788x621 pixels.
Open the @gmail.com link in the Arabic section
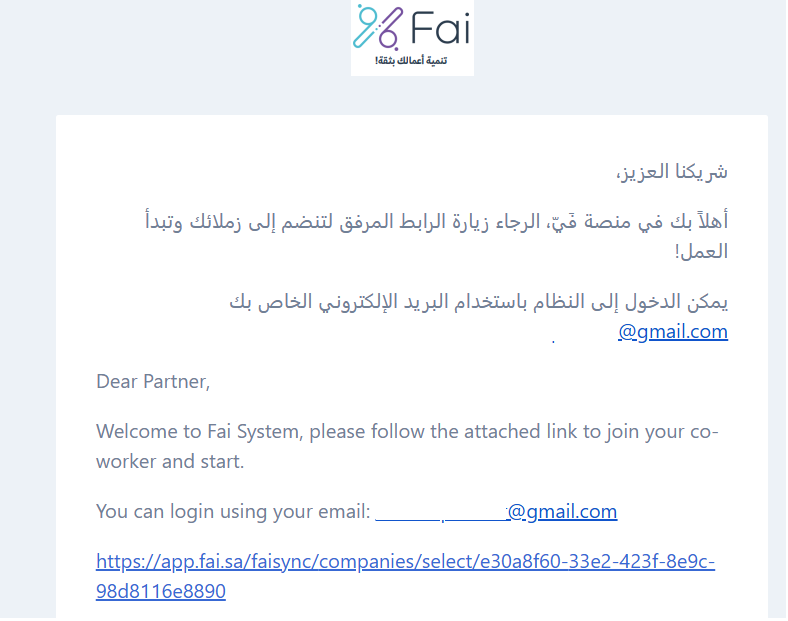(673, 332)
